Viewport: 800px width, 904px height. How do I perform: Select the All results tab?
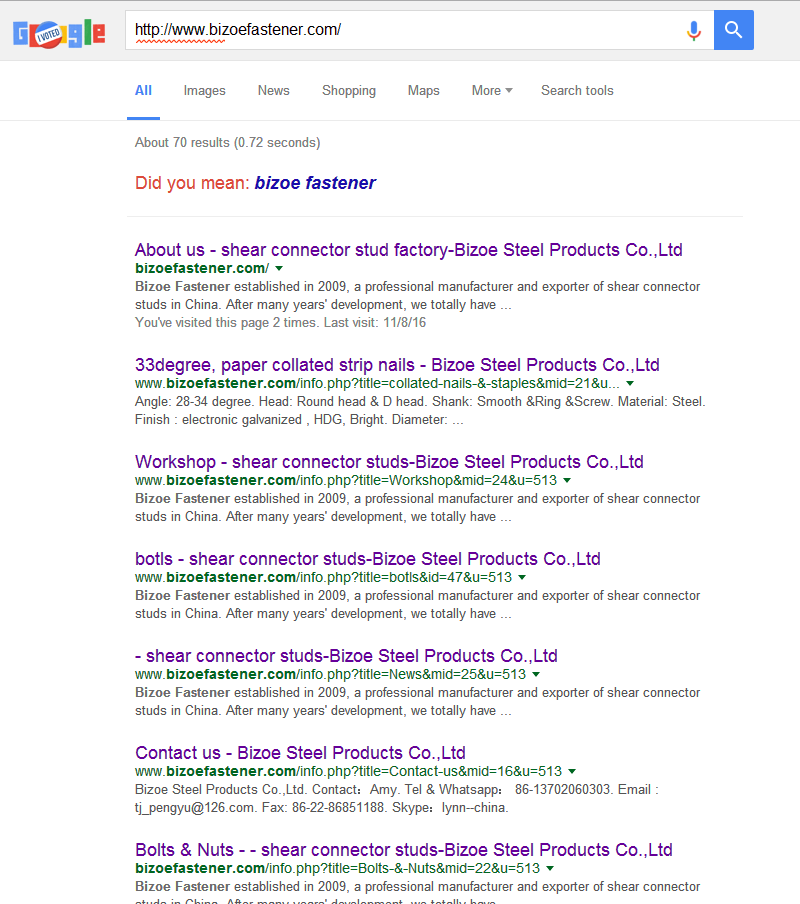pyautogui.click(x=144, y=91)
